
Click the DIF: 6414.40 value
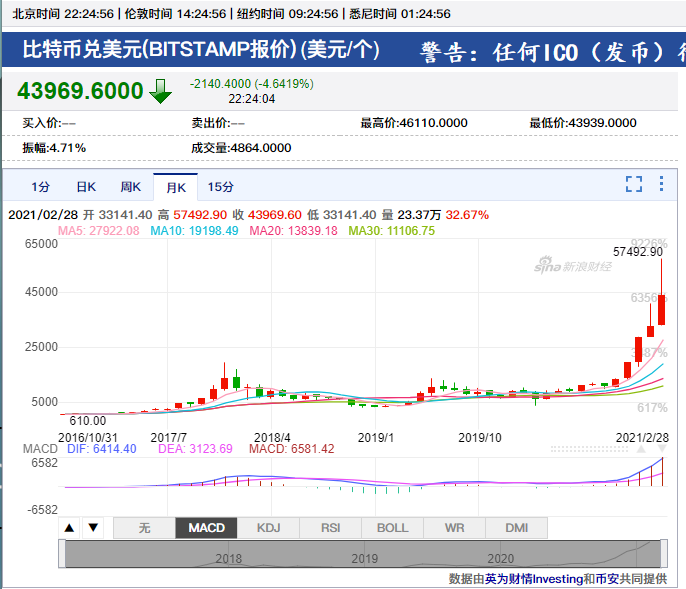[x=102, y=449]
